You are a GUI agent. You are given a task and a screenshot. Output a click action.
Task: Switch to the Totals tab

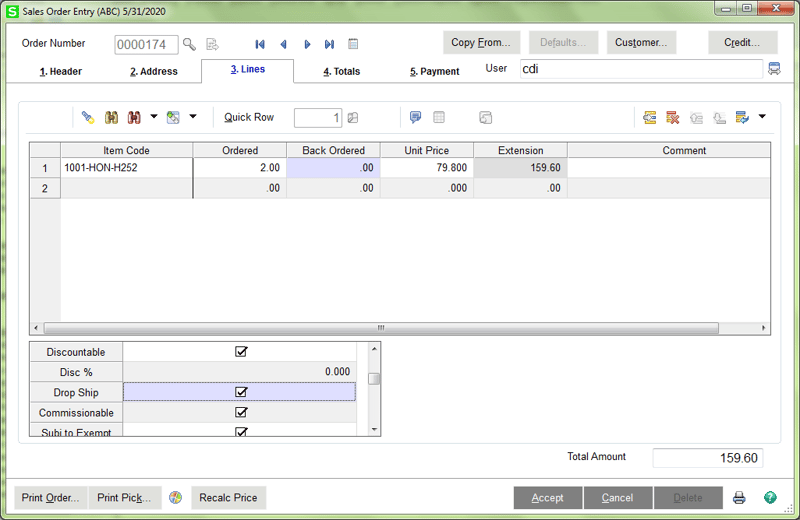tap(341, 71)
